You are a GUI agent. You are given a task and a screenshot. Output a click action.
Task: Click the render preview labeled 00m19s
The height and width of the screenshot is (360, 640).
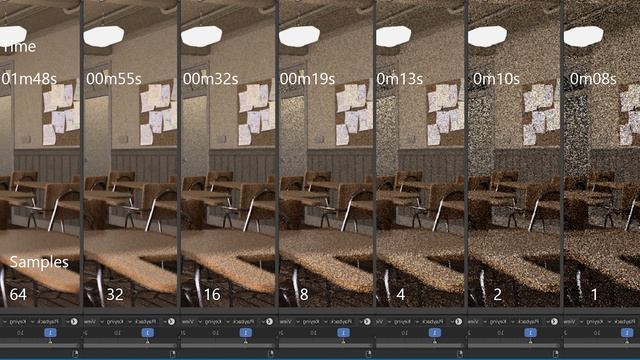click(x=326, y=153)
